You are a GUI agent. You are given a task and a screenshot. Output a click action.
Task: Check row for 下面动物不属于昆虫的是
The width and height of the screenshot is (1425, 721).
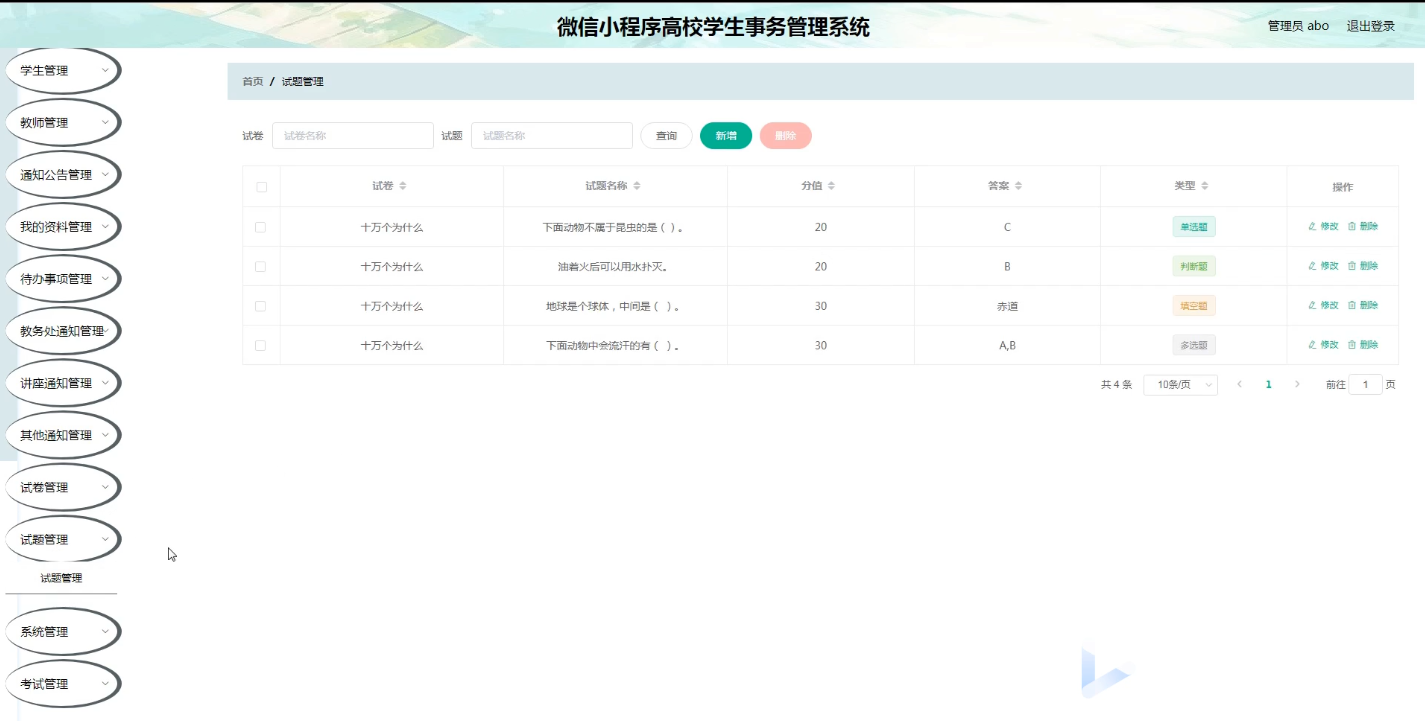261,227
